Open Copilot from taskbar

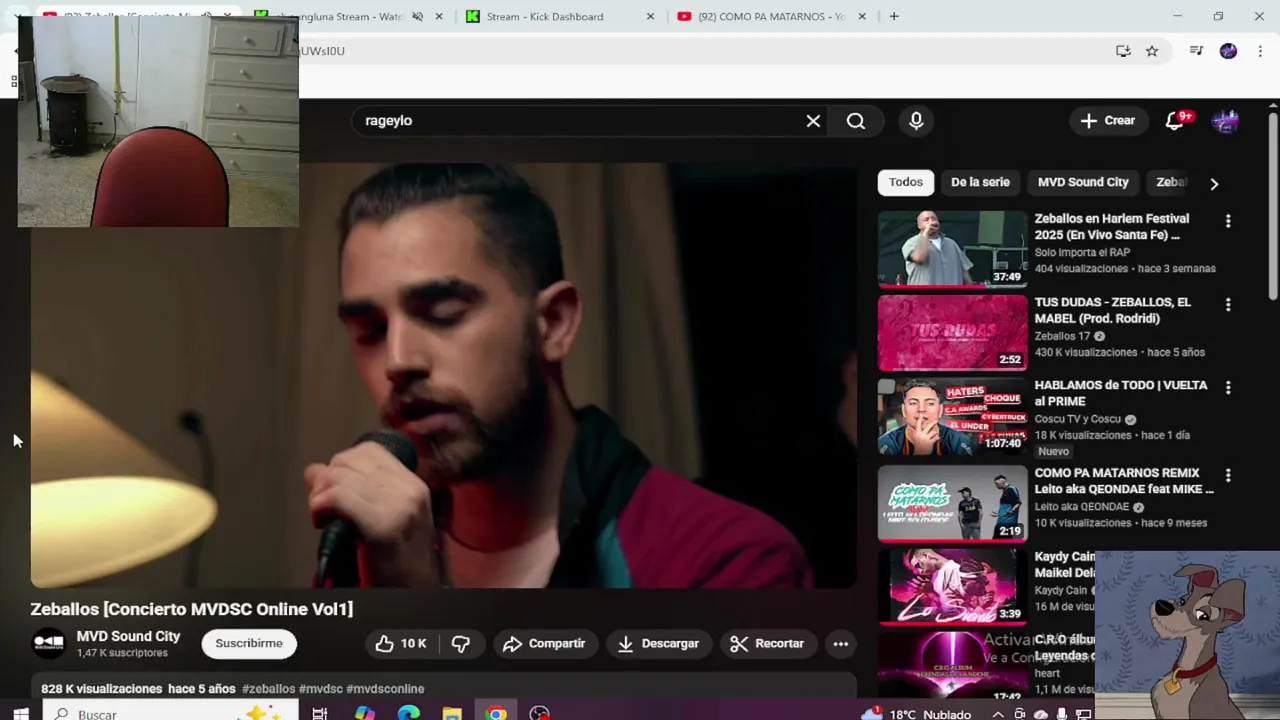coord(364,713)
